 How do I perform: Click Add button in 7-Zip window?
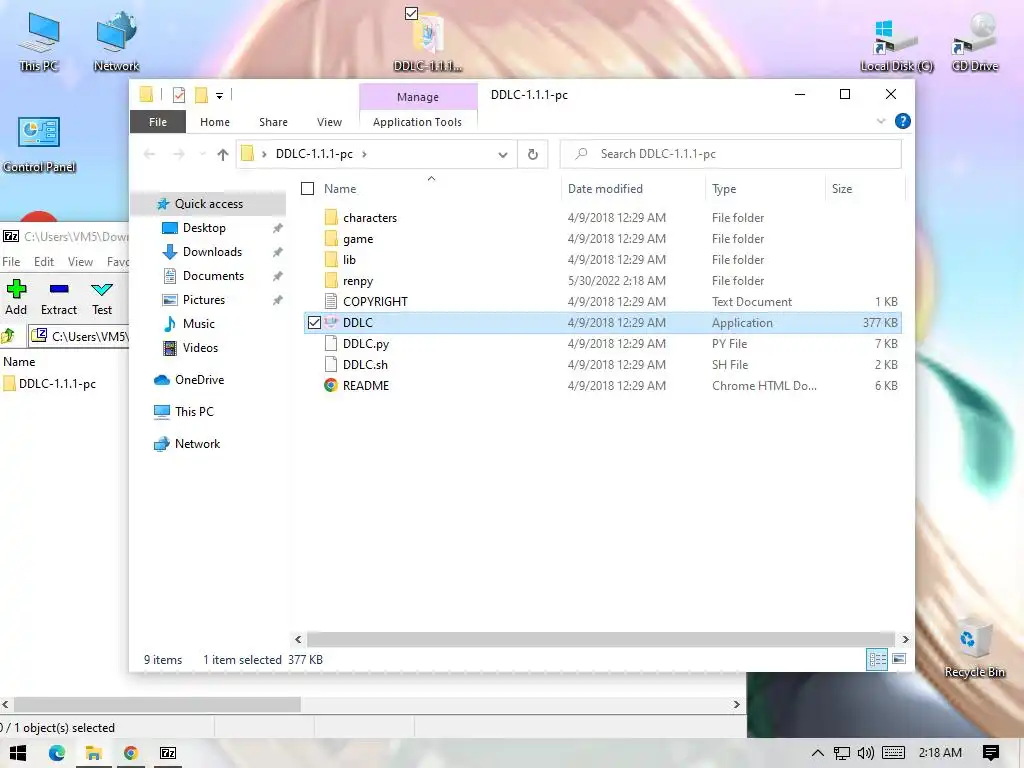click(x=16, y=297)
